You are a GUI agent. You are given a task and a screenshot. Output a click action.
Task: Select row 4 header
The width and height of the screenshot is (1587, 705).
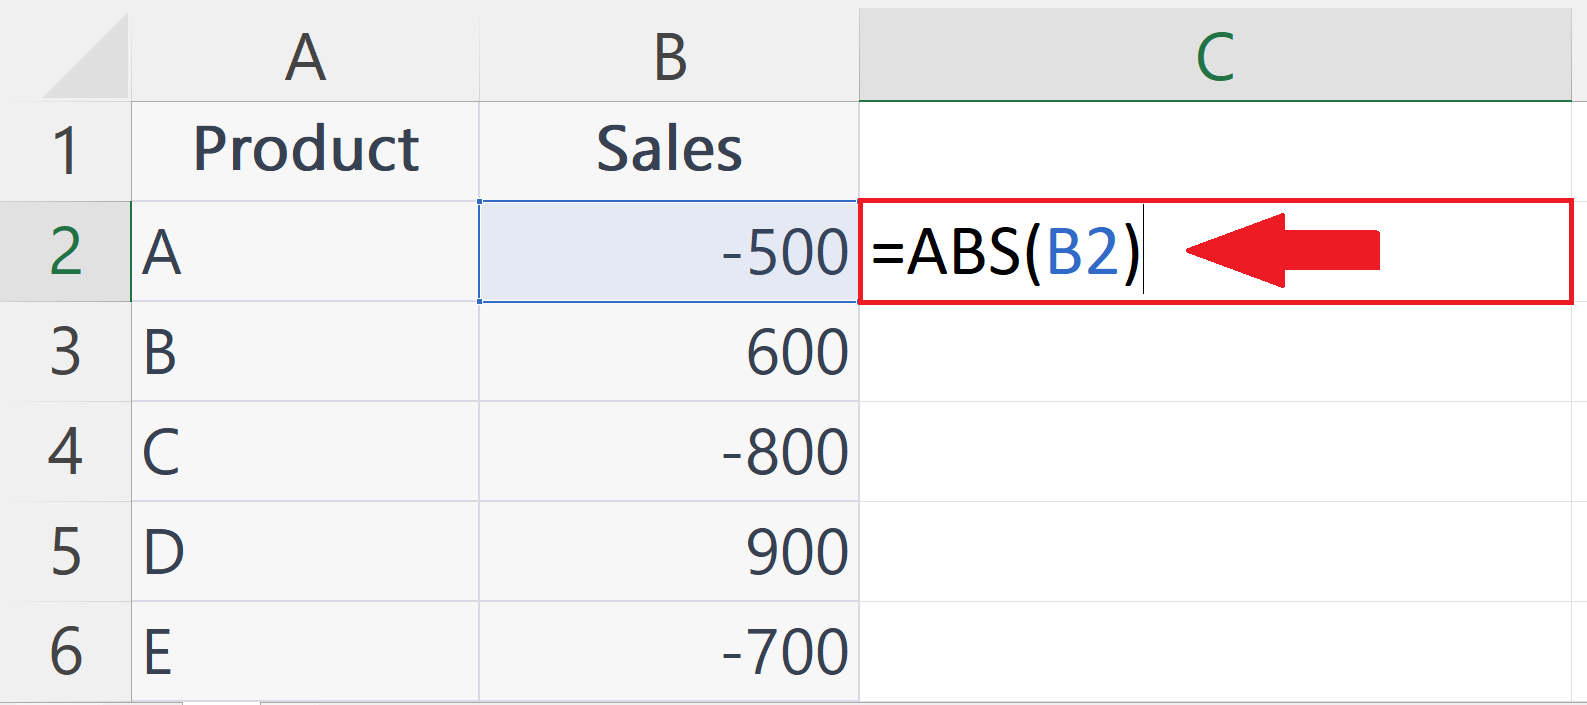coord(65,451)
